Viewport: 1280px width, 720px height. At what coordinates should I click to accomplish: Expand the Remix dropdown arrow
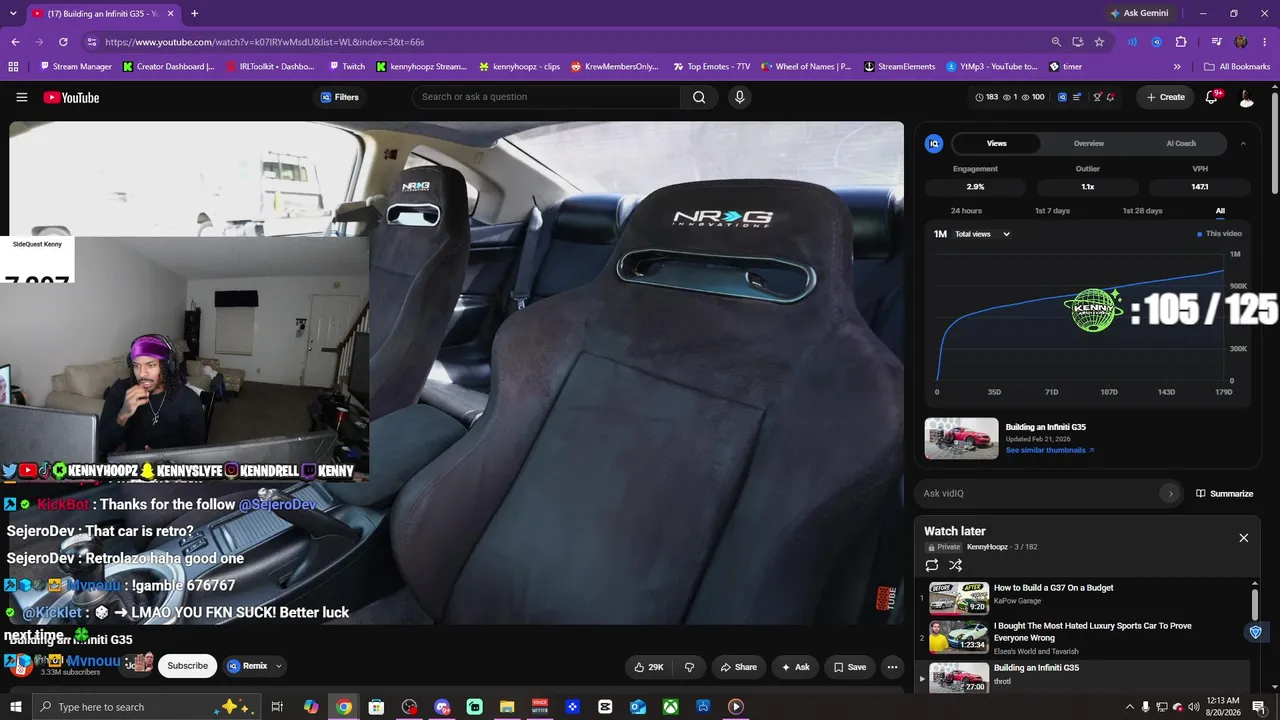tap(279, 666)
